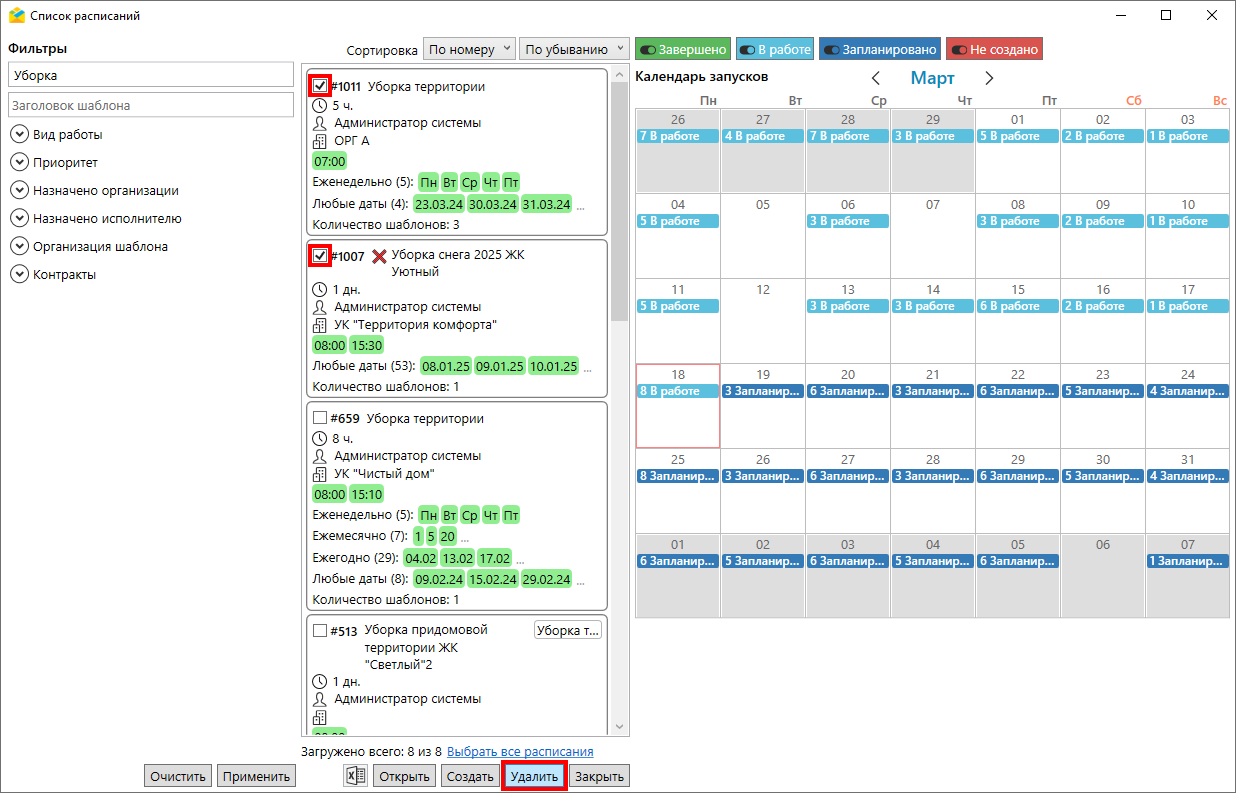Screen dimensions: 1236x793
Task: Click app icon in title bar
Action: point(16,16)
